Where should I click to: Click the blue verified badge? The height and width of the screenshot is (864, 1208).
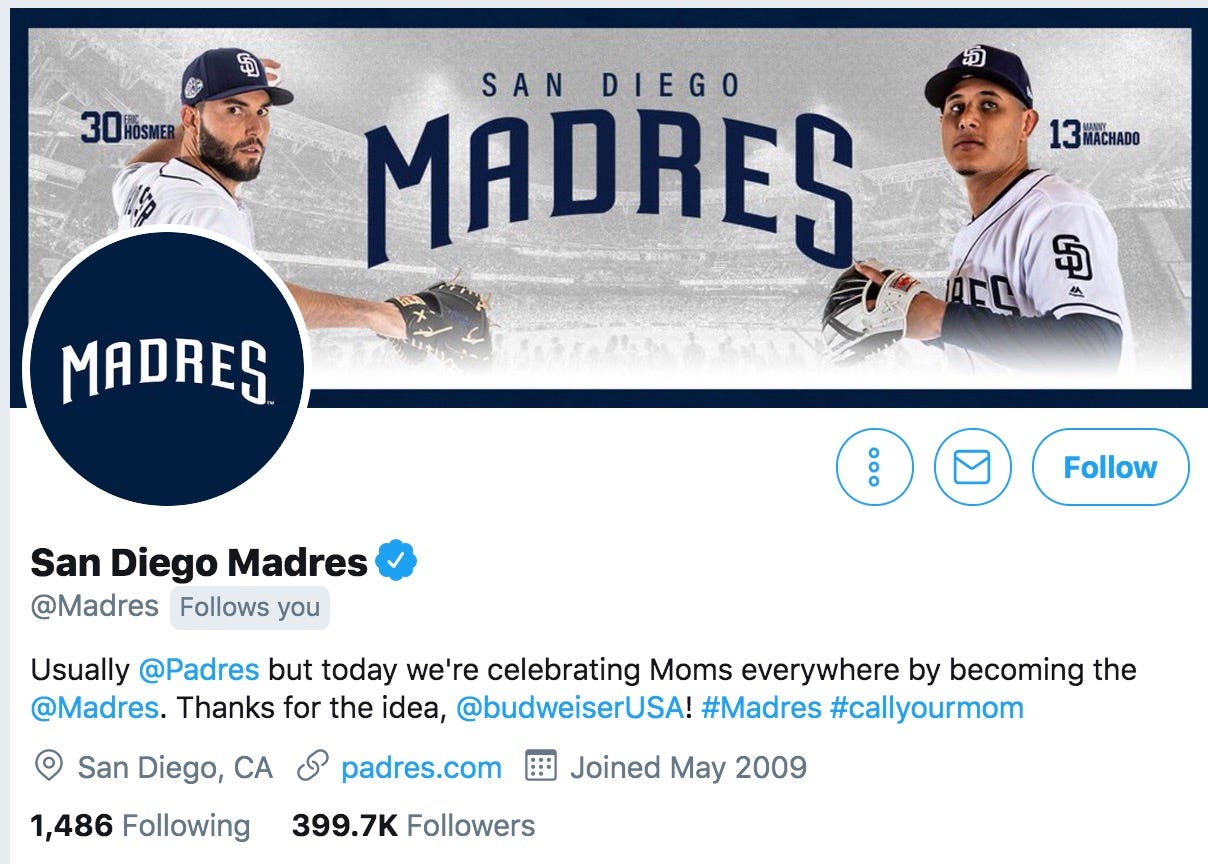tap(396, 562)
